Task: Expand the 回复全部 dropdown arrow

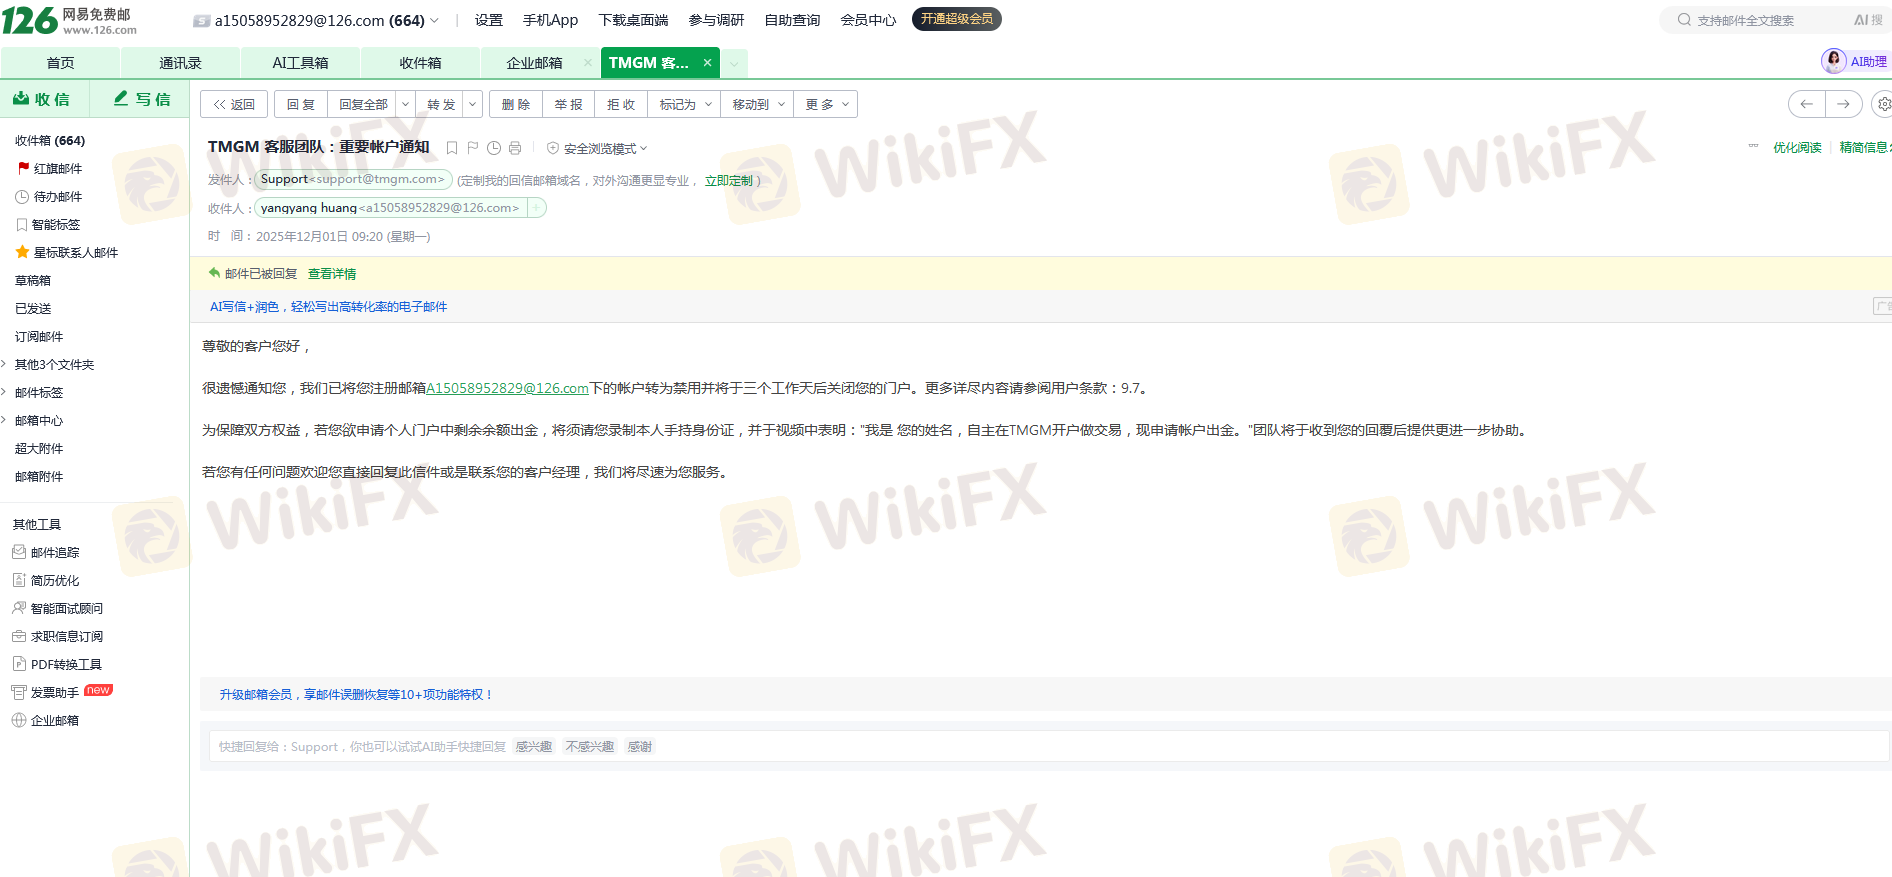Action: click(405, 104)
